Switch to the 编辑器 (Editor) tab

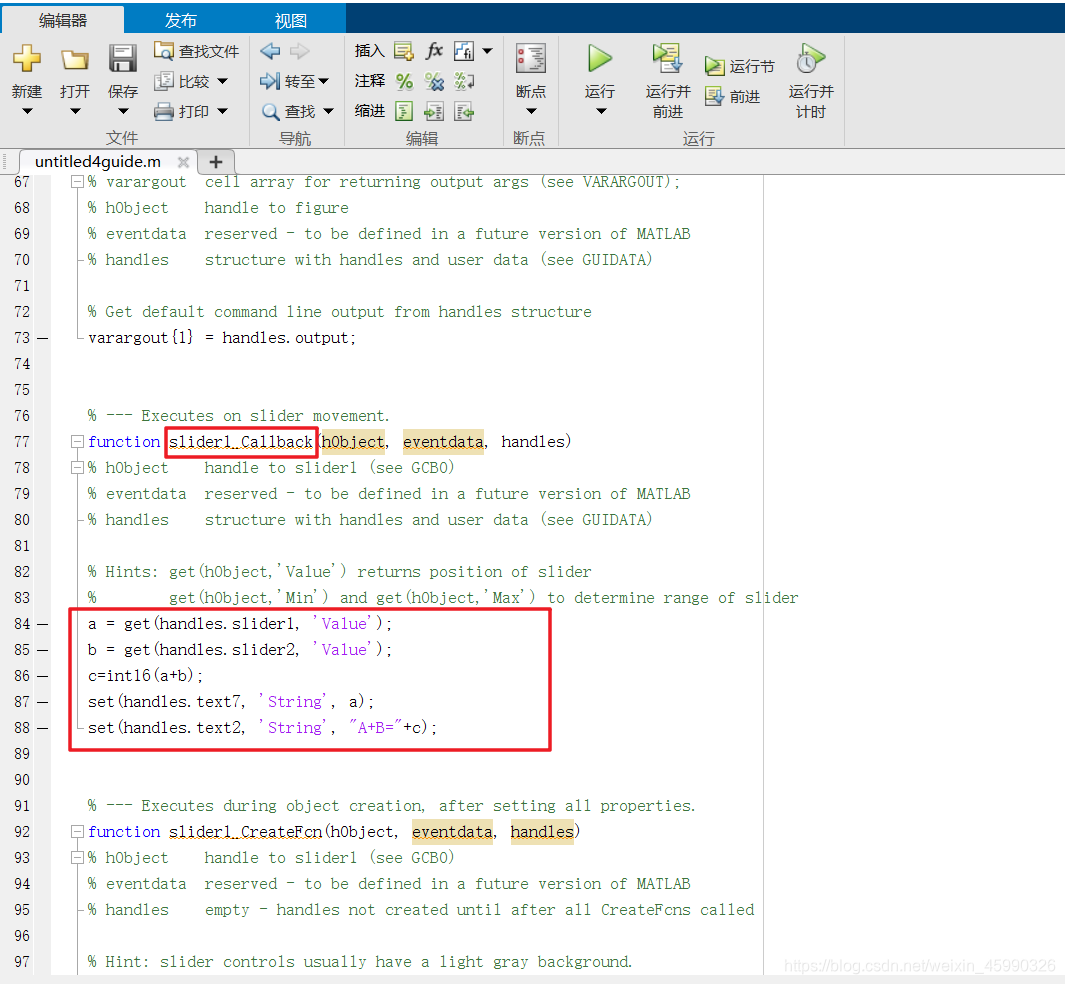point(62,20)
